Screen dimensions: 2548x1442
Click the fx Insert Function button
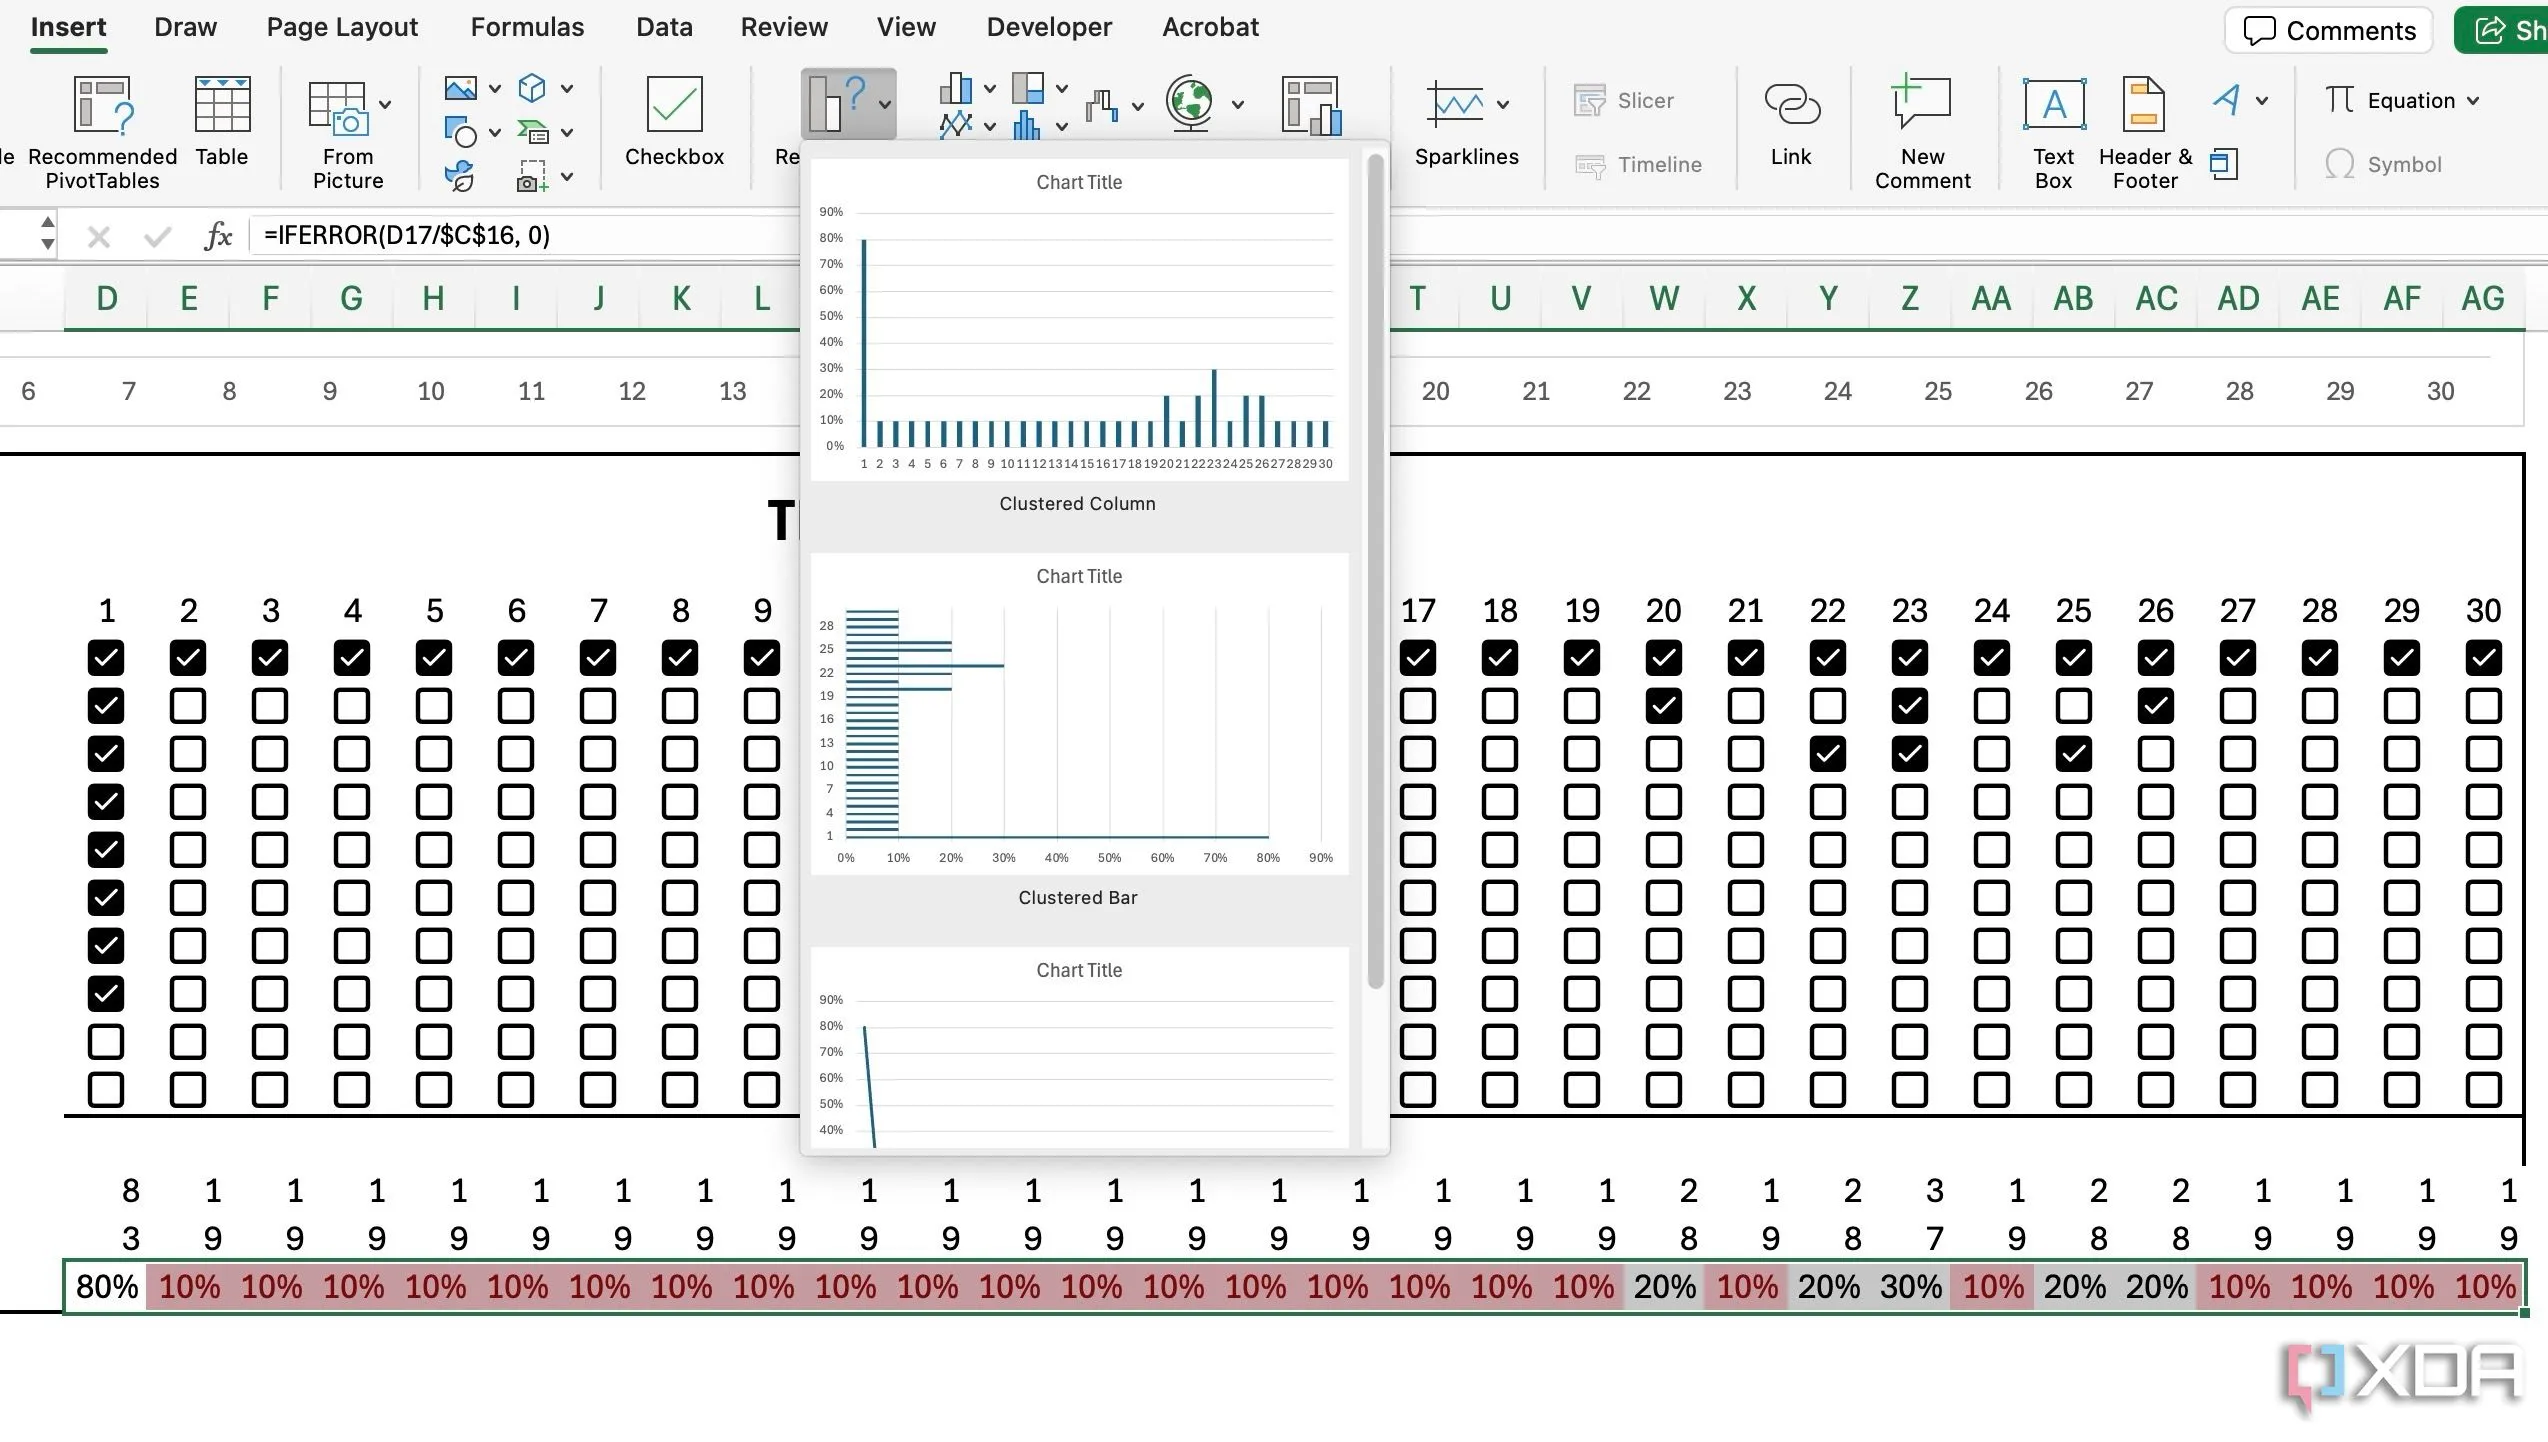pos(218,236)
